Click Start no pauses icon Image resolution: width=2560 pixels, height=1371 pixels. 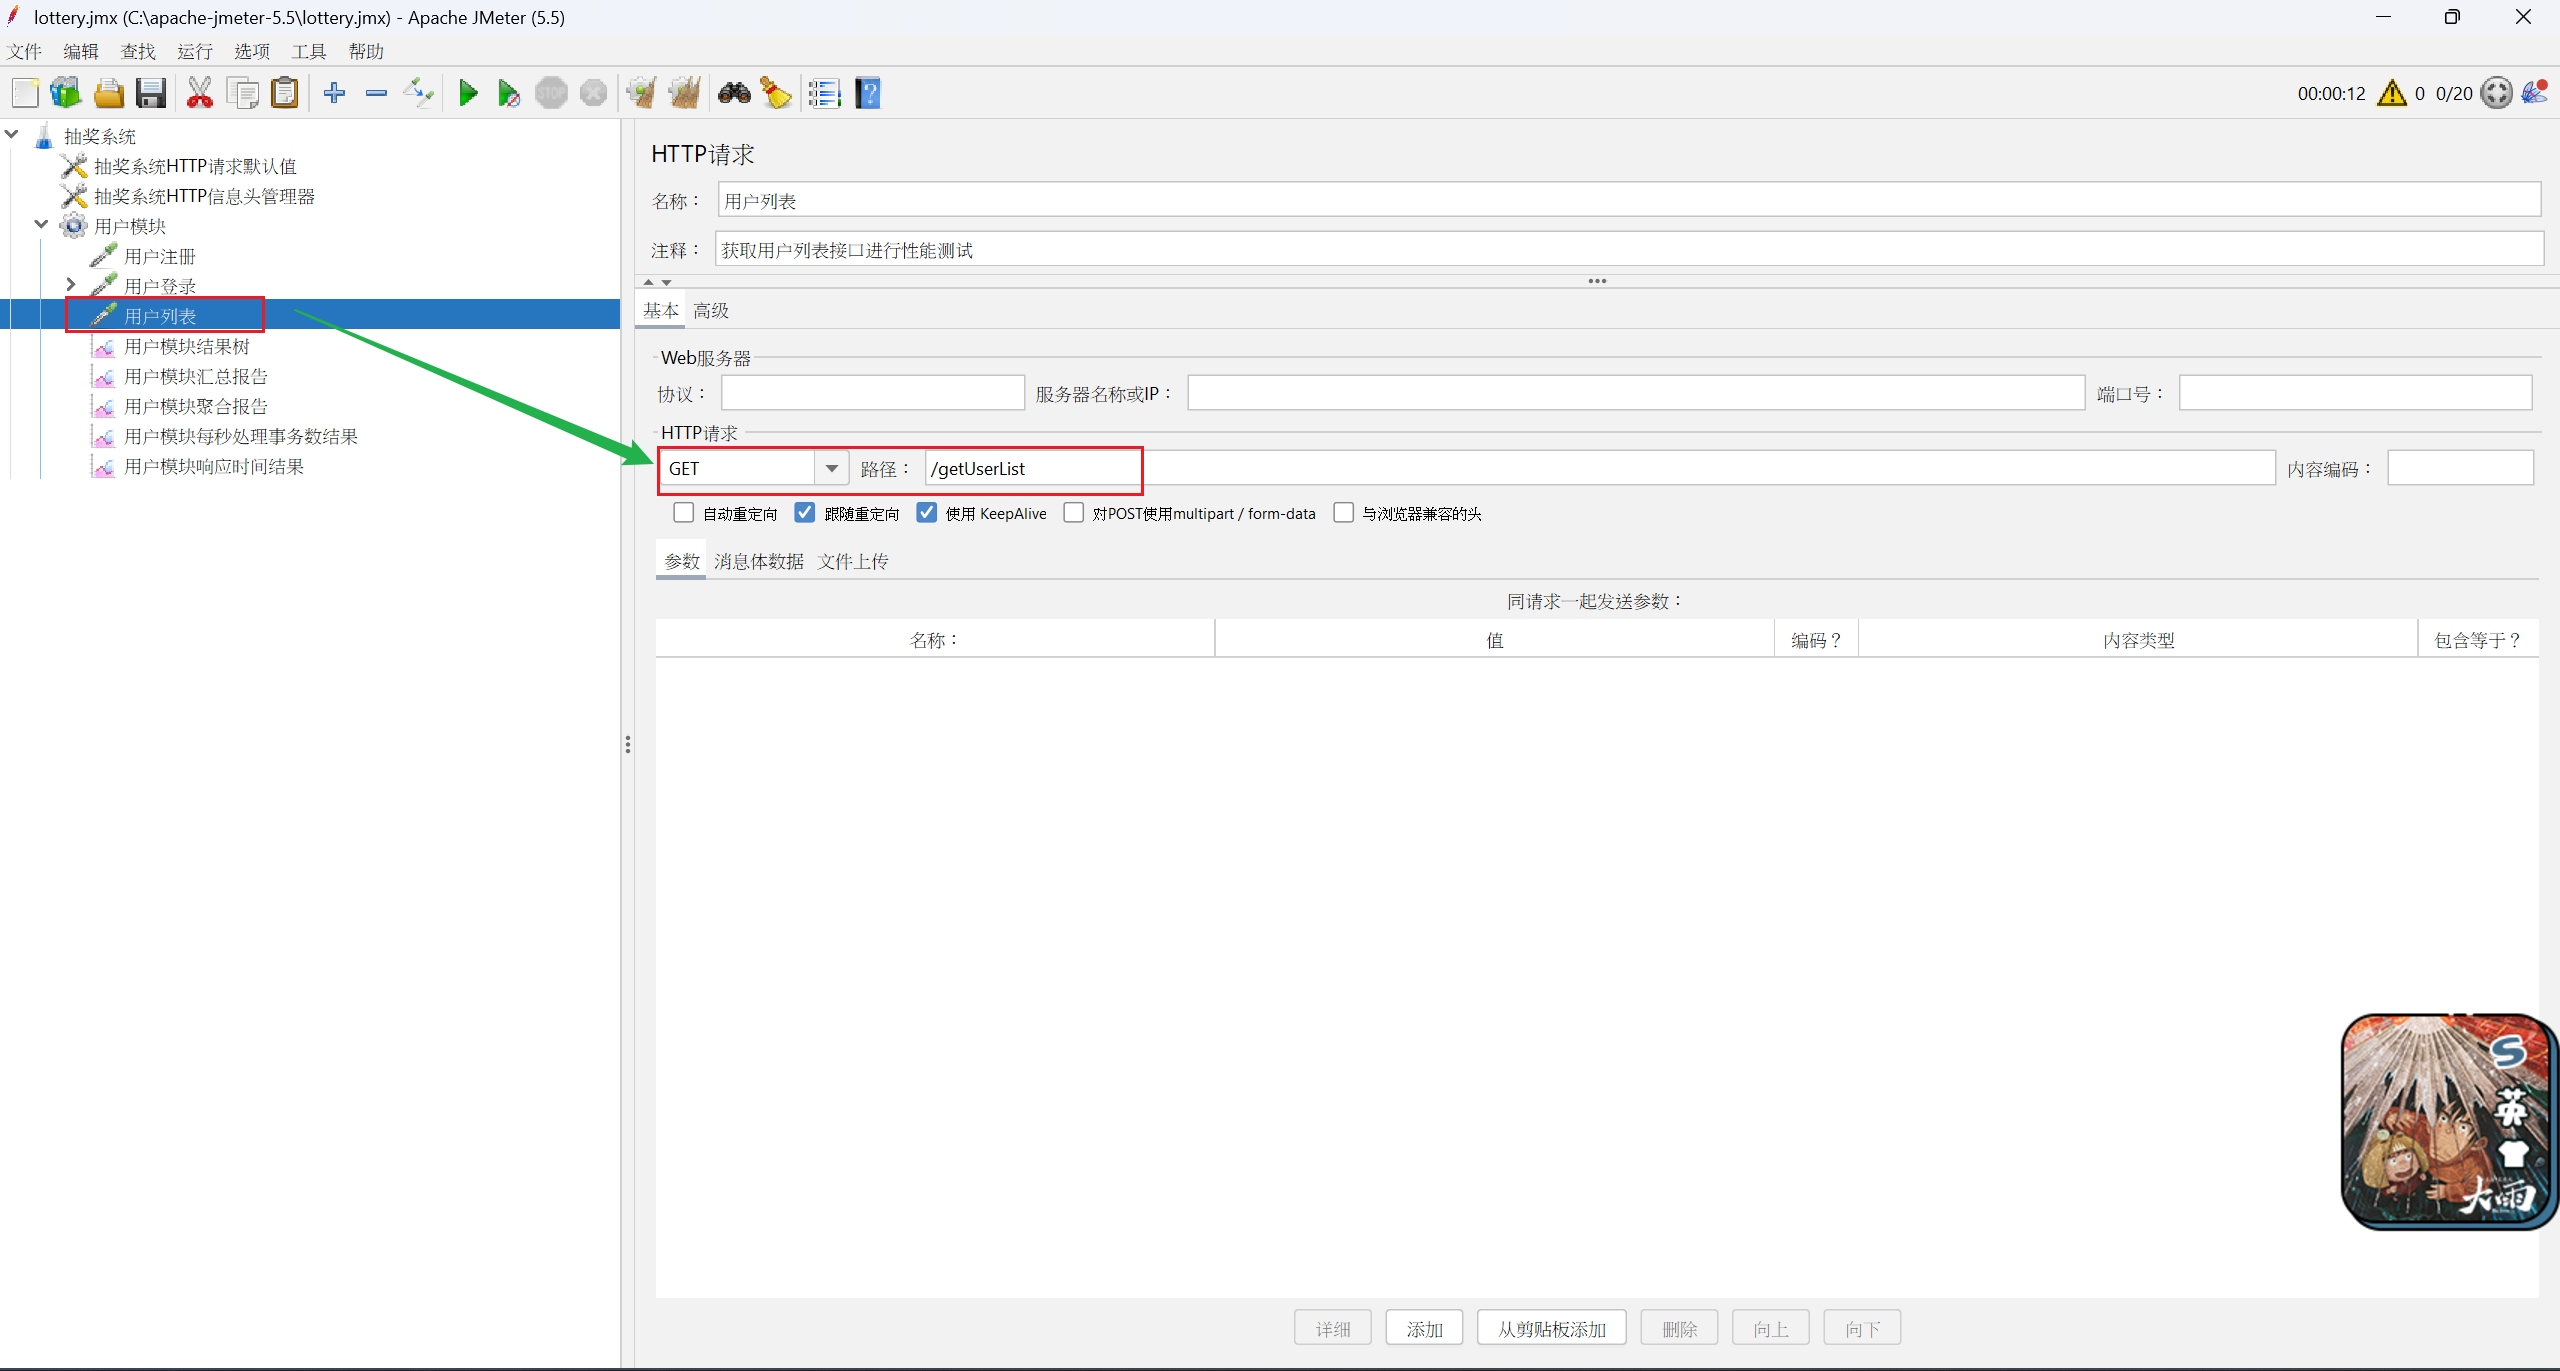click(508, 93)
